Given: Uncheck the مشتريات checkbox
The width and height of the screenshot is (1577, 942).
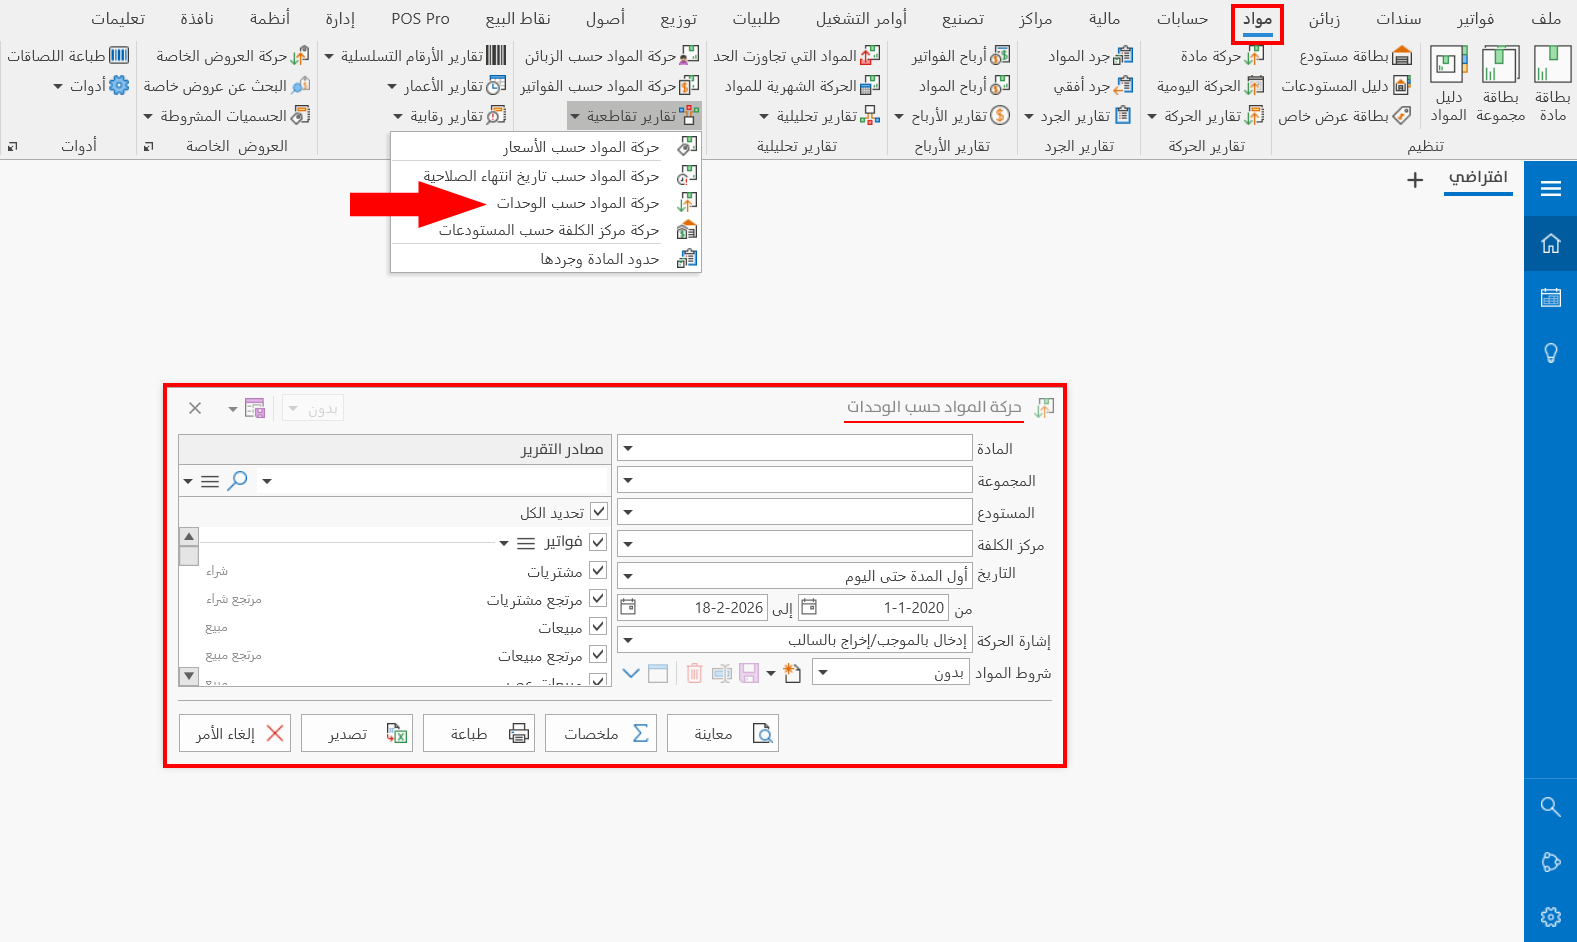Looking at the screenshot, I should 598,570.
